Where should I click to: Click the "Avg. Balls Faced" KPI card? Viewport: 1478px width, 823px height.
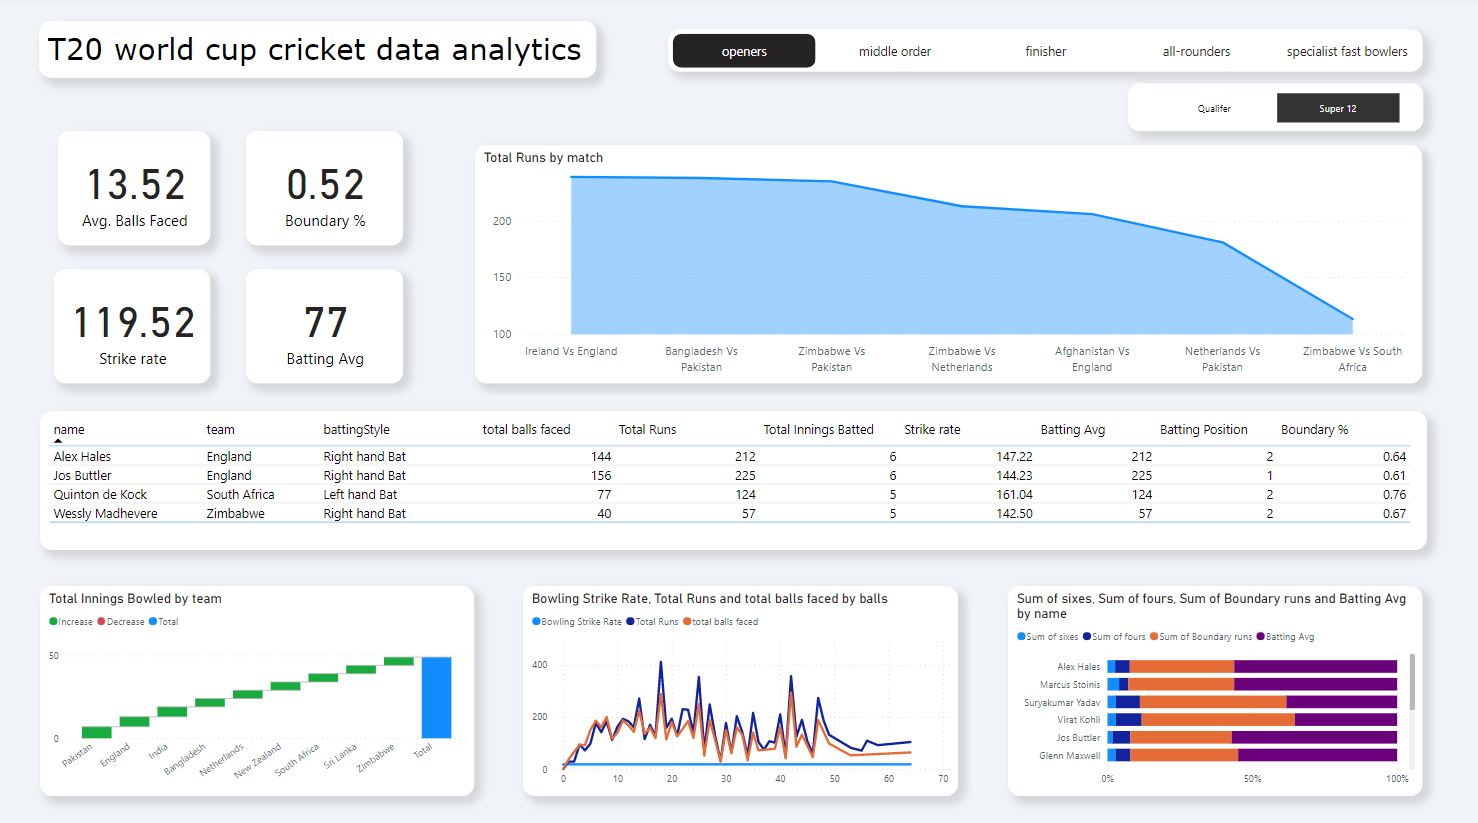(x=133, y=188)
